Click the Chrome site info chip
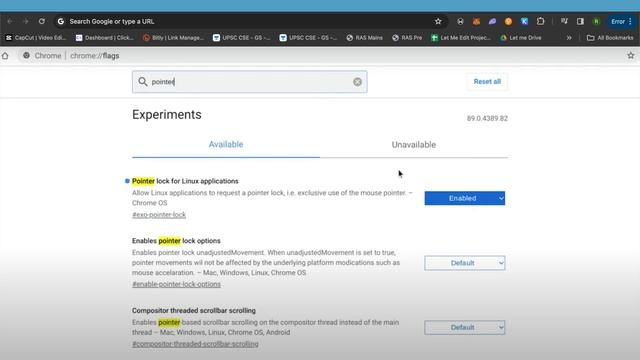This screenshot has width=640, height=360. coord(42,56)
